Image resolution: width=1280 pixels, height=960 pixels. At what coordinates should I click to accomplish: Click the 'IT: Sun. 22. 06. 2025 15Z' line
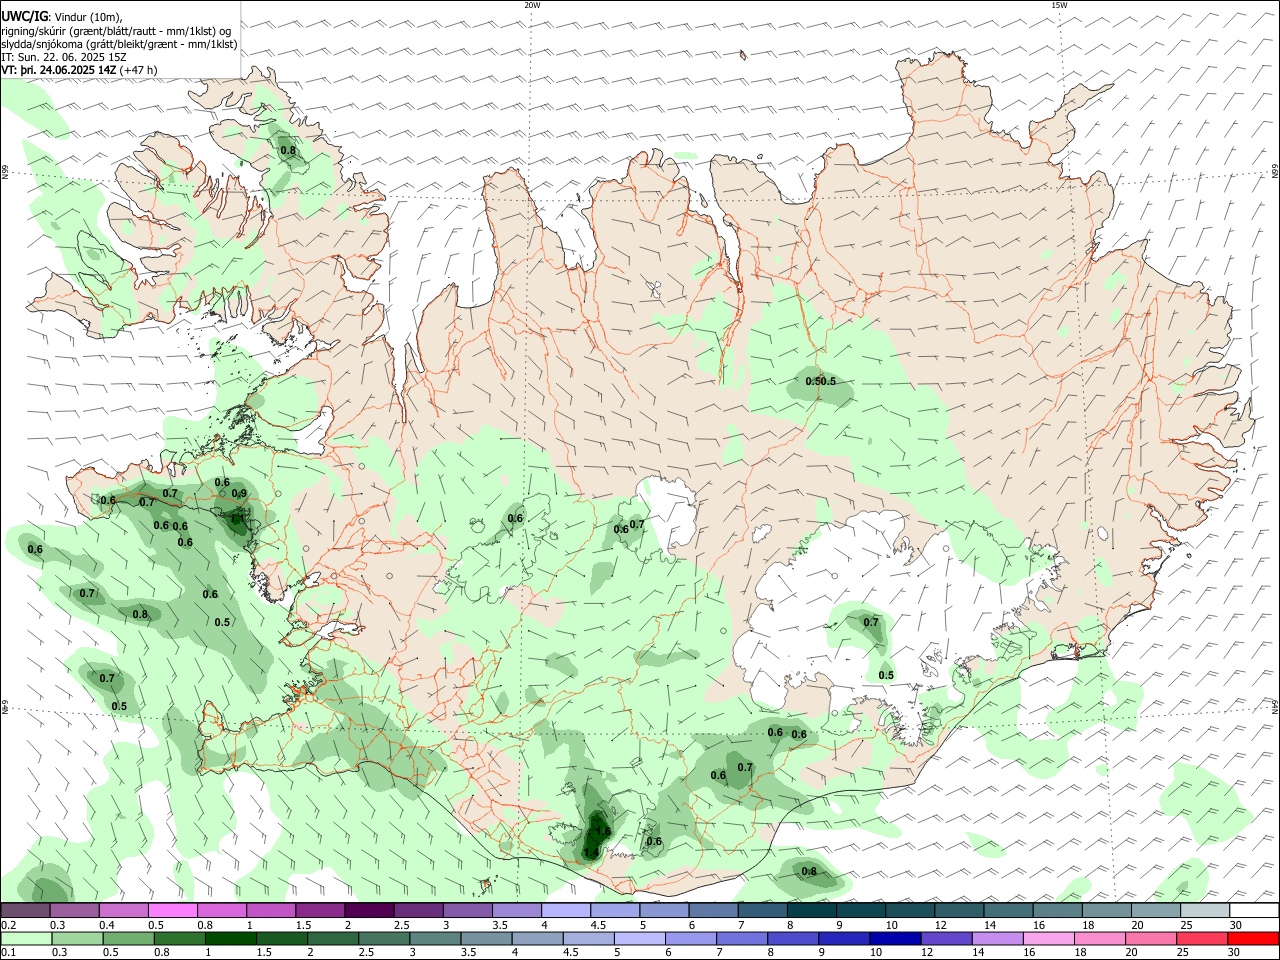pos(64,57)
